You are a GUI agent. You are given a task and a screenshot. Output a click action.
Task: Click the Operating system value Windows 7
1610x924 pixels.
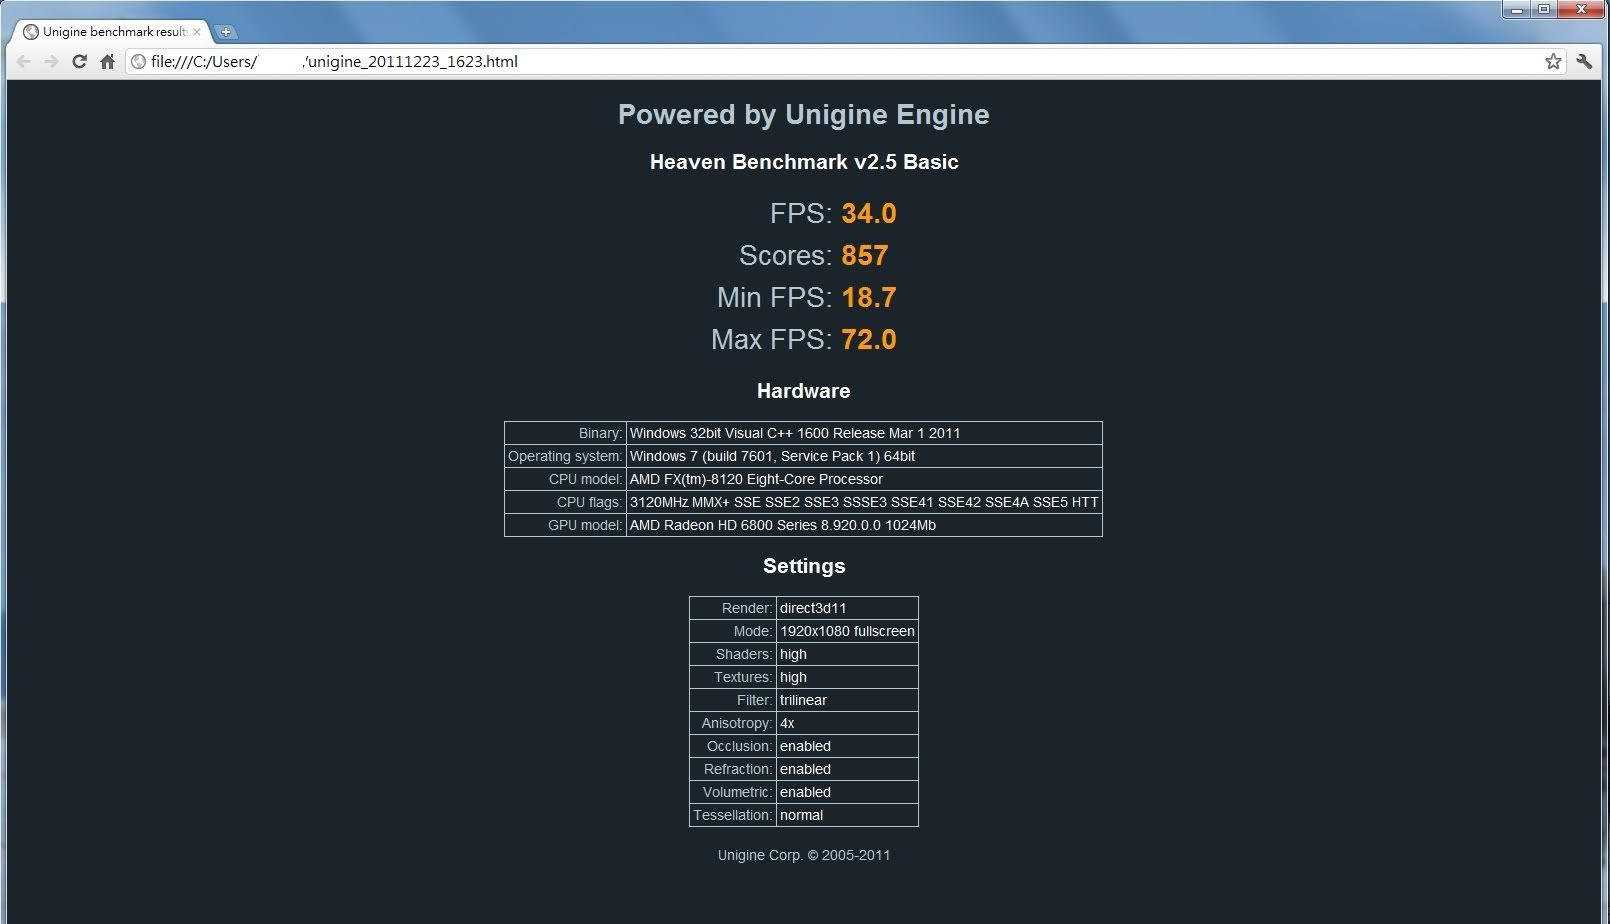tap(864, 456)
